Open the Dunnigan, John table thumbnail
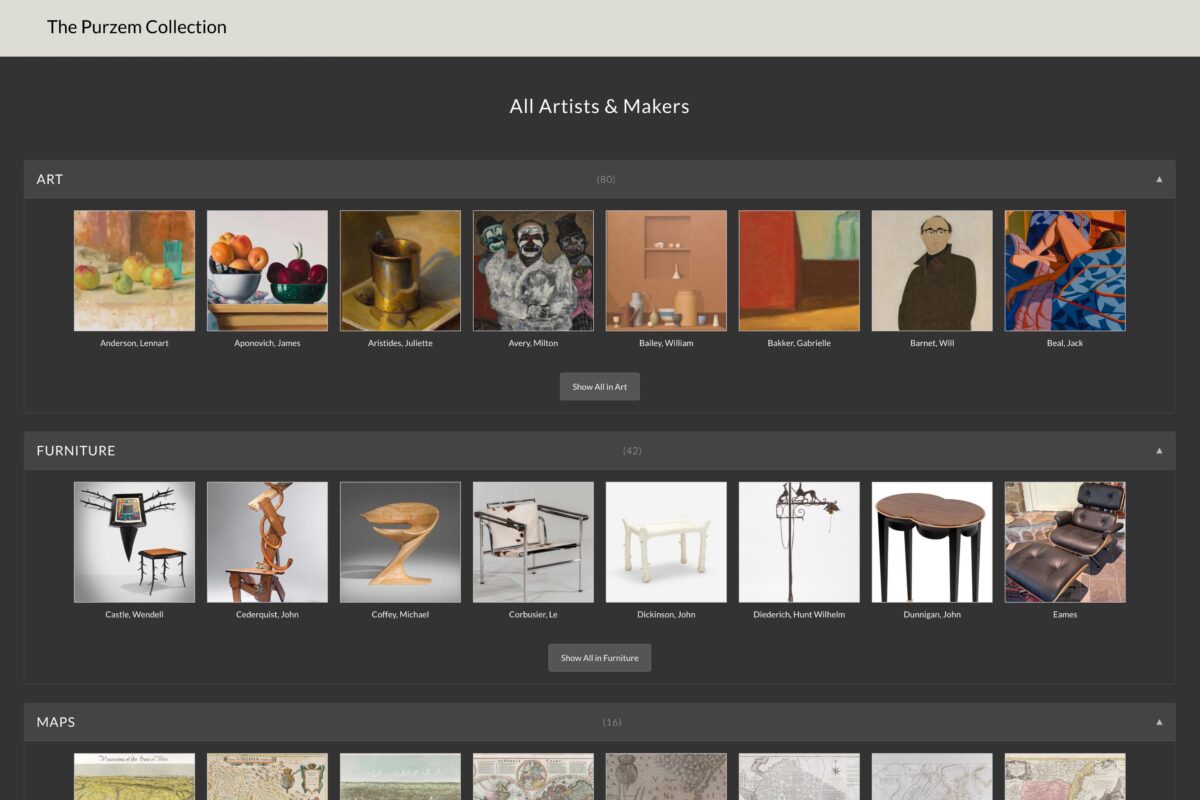The height and width of the screenshot is (800, 1200). [x=932, y=542]
